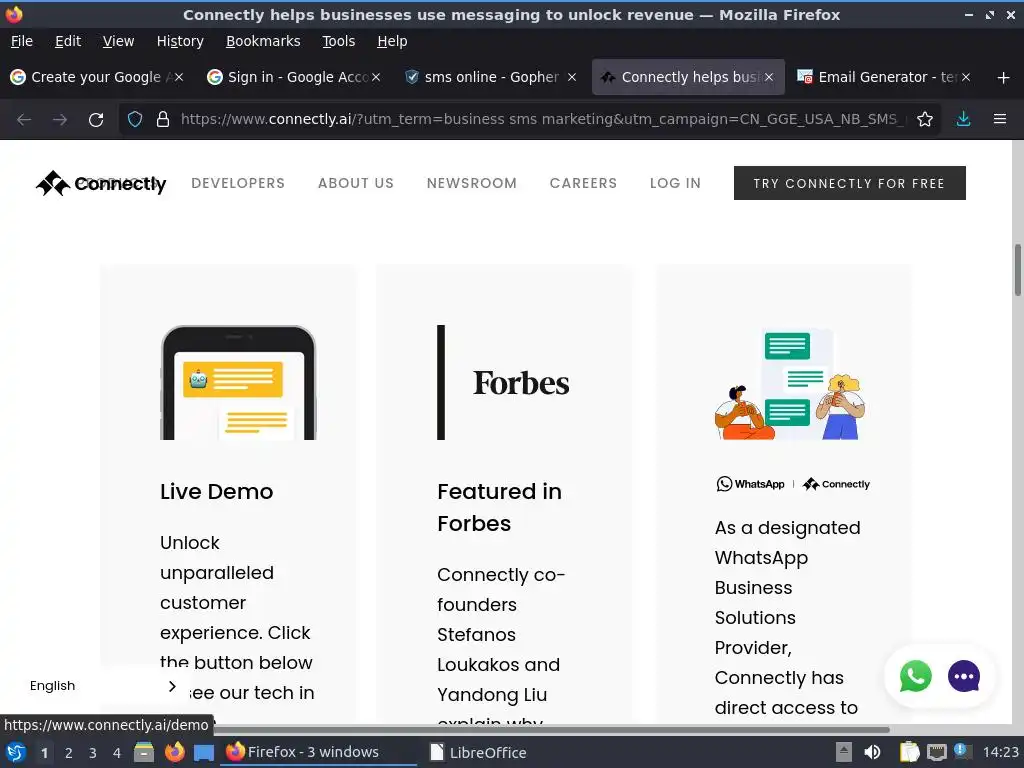Screen dimensions: 1024x768
Task: Open the Bookmarks menu
Action: pos(263,41)
